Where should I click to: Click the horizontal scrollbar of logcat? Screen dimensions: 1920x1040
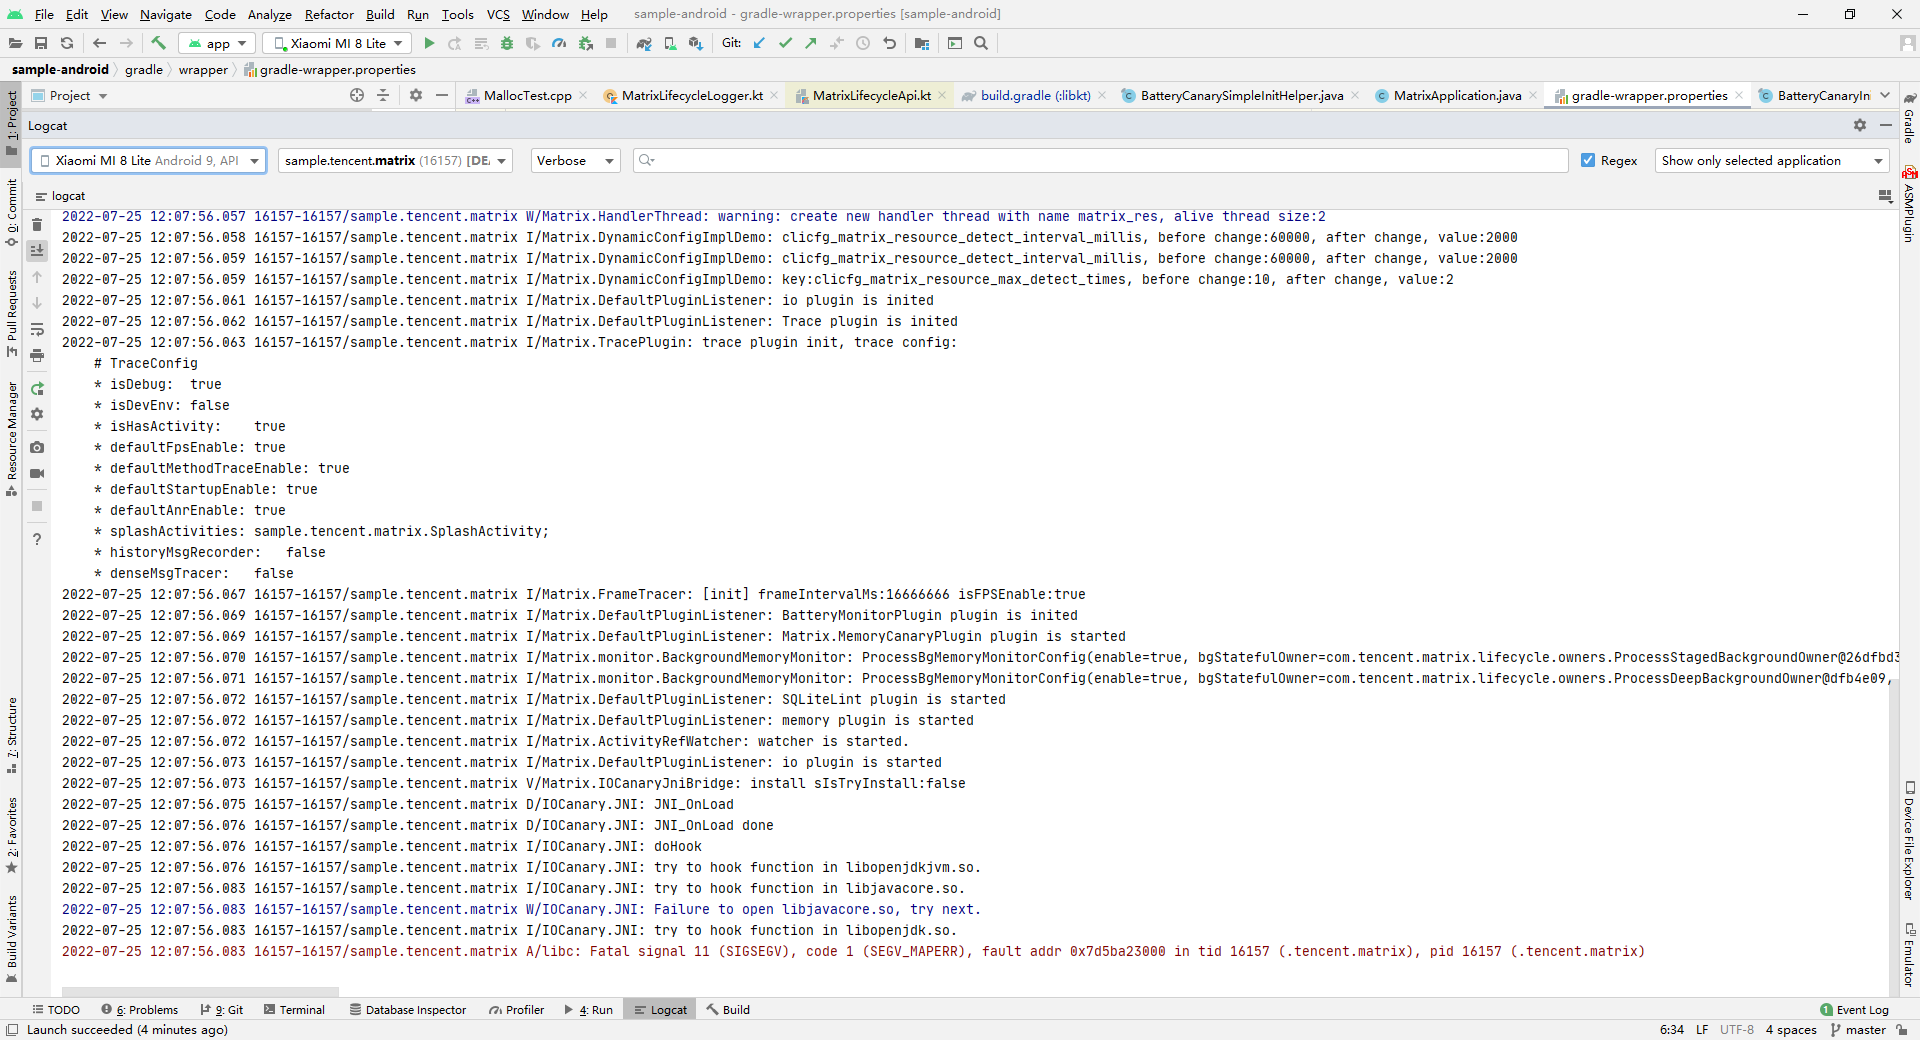(200, 992)
